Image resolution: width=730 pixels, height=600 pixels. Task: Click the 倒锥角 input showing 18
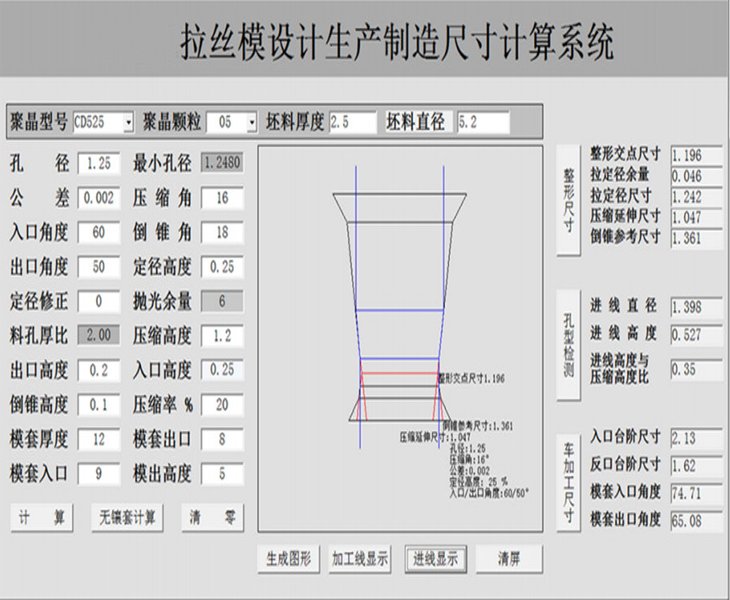(222, 232)
